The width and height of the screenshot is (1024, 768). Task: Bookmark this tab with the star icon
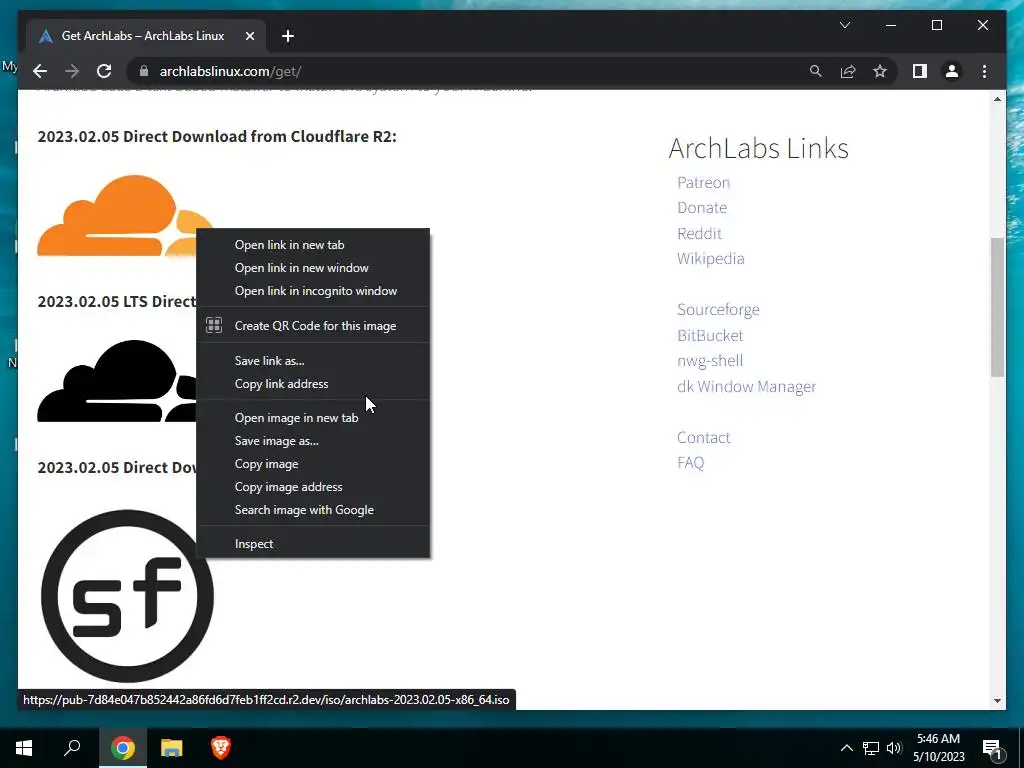[x=880, y=71]
